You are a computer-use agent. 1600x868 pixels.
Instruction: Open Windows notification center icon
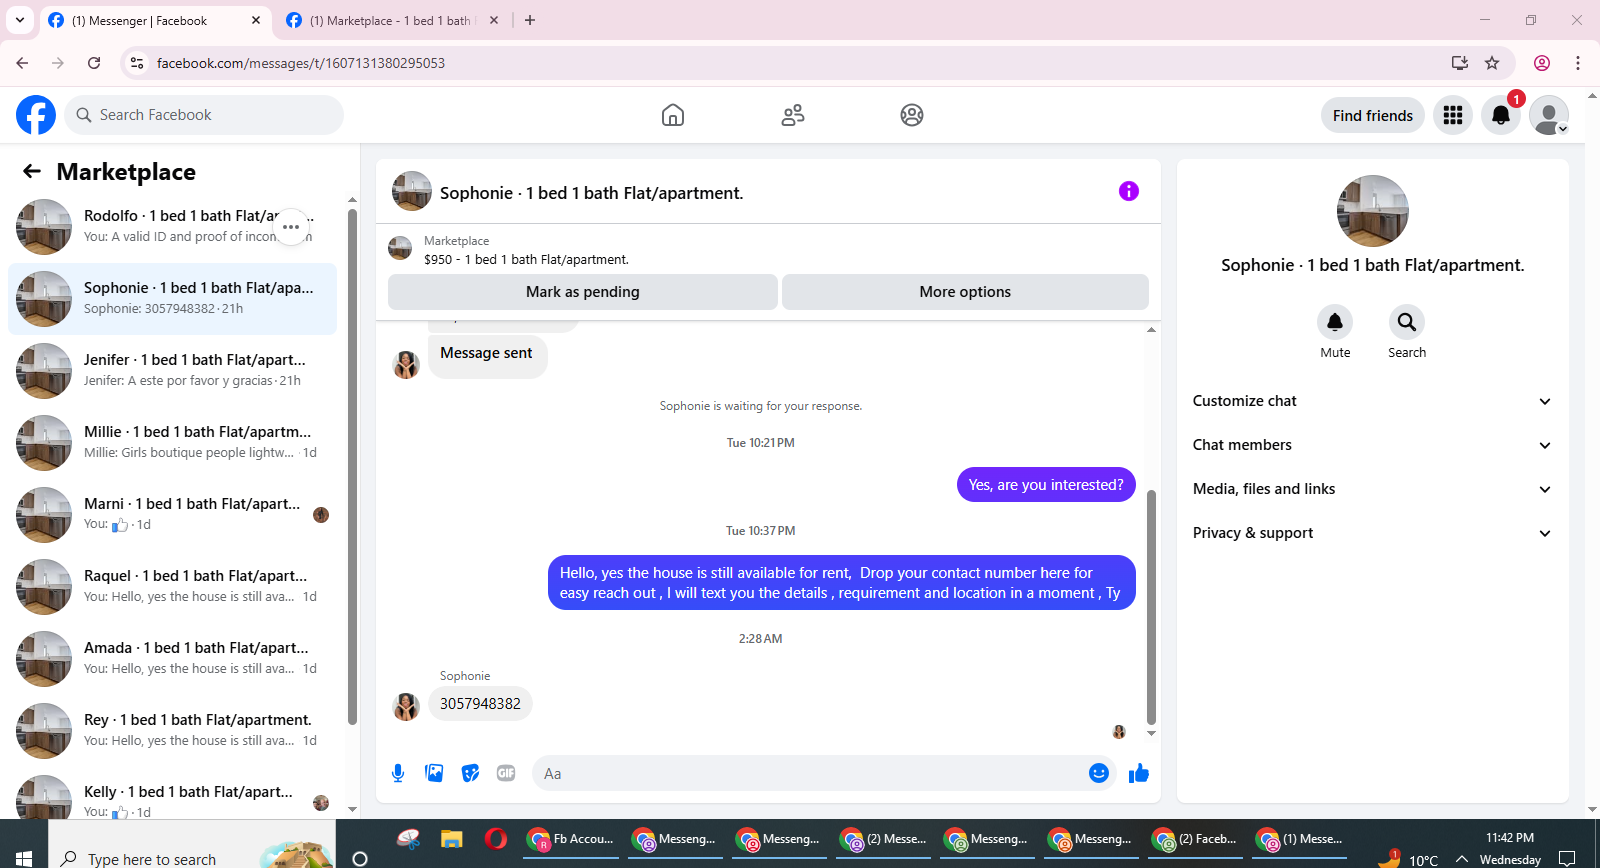tap(1567, 858)
